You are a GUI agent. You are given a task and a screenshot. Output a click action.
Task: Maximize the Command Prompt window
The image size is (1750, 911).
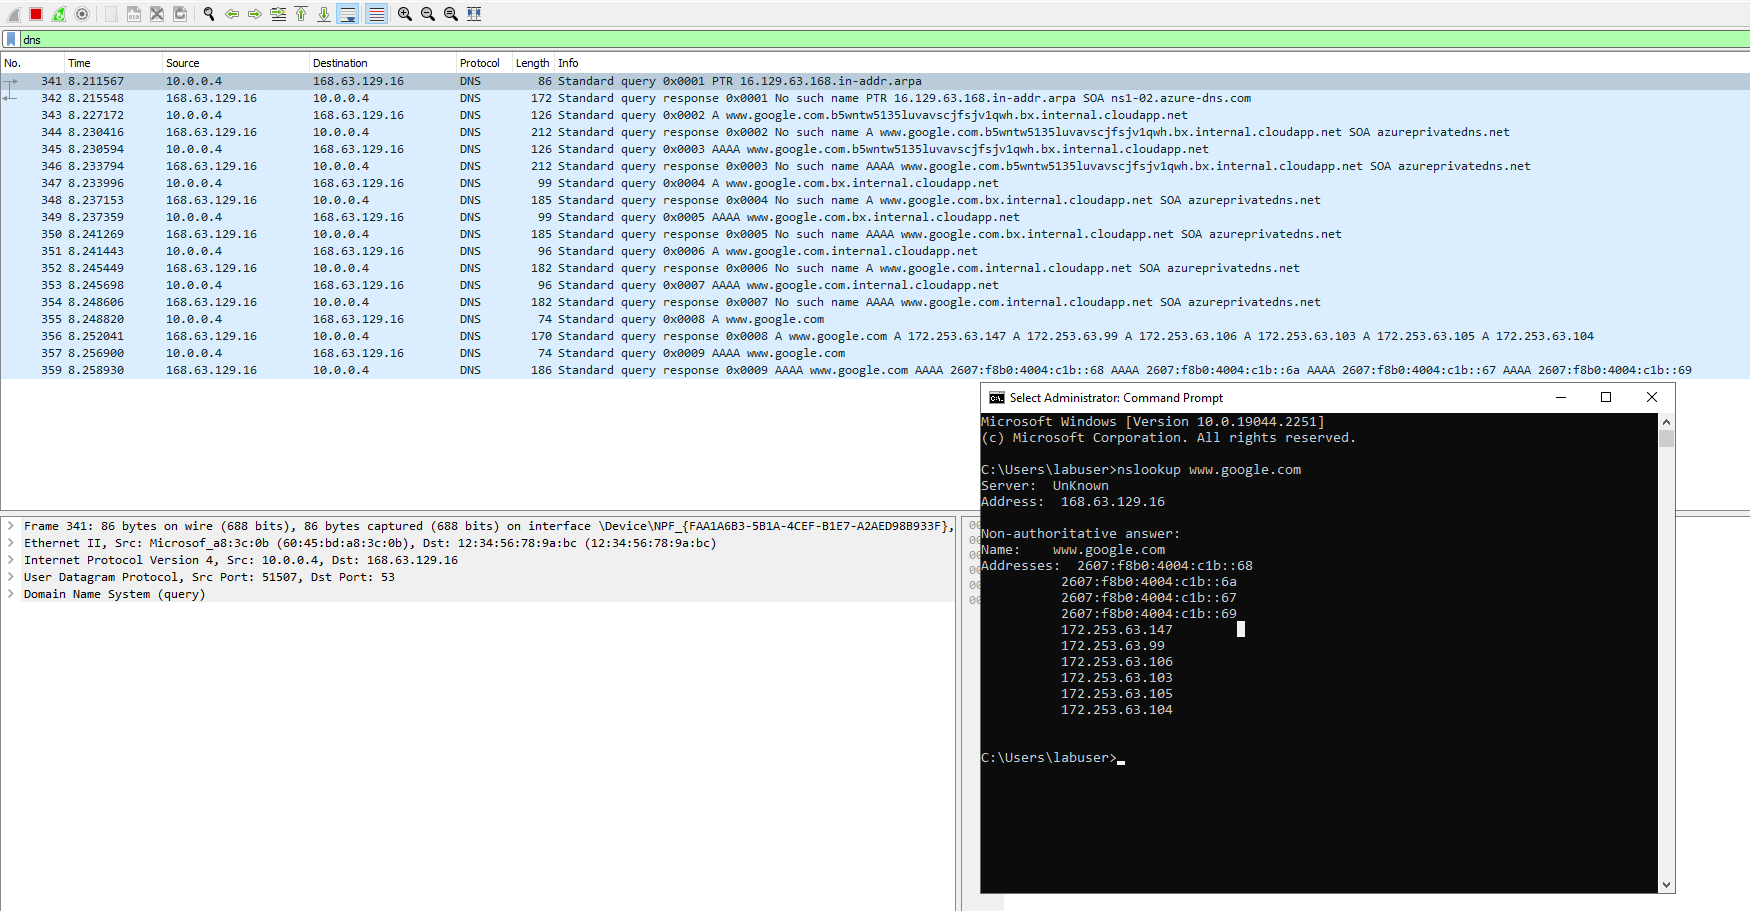tap(1606, 397)
